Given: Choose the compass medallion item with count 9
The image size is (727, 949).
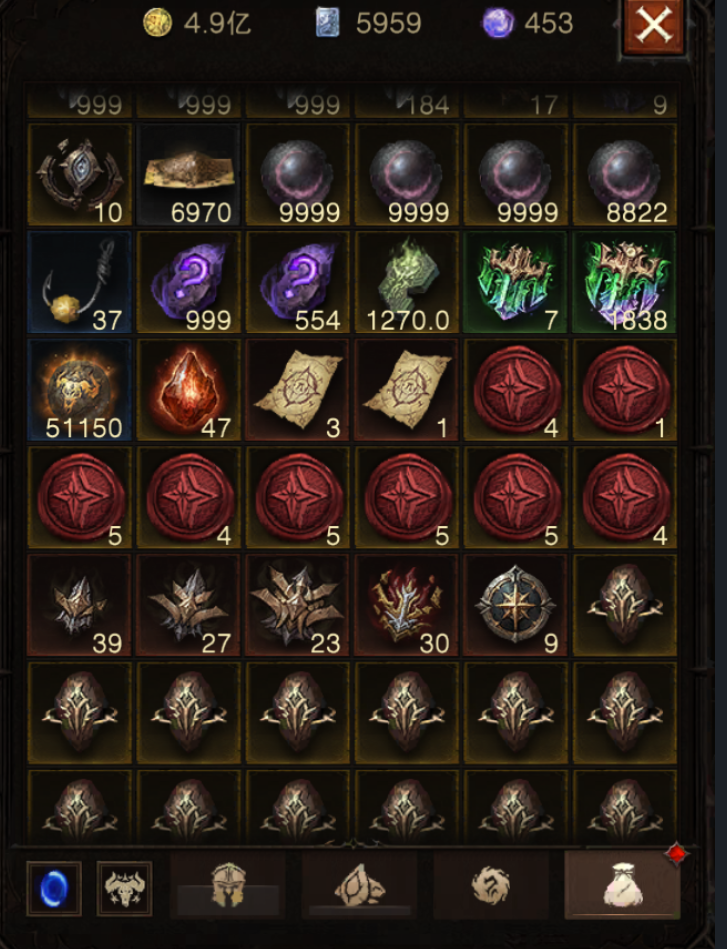Looking at the screenshot, I should click(516, 605).
